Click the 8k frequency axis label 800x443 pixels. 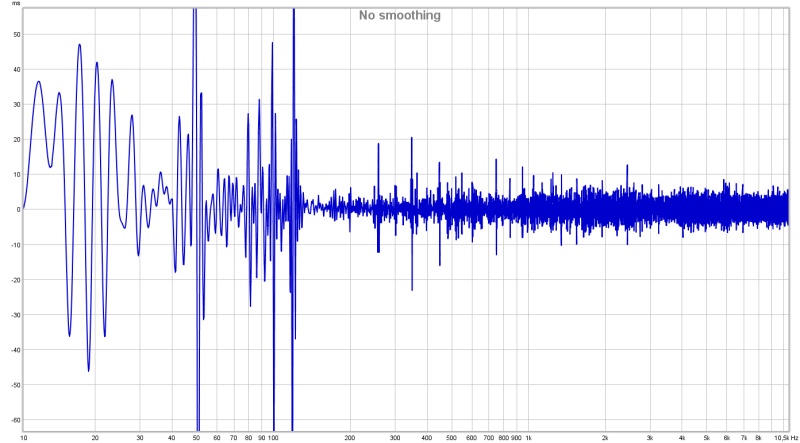coord(759,438)
